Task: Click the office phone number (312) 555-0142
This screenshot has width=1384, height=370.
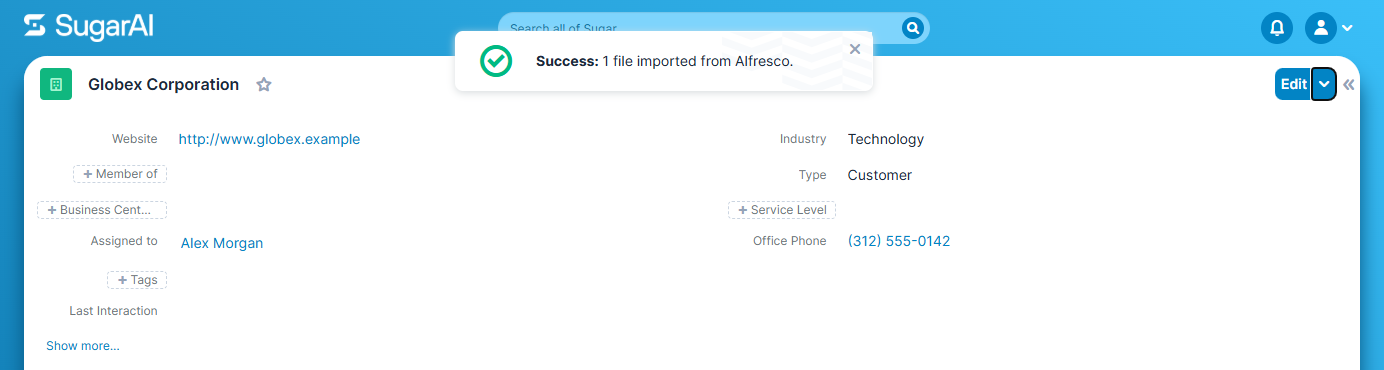Action: pyautogui.click(x=899, y=241)
